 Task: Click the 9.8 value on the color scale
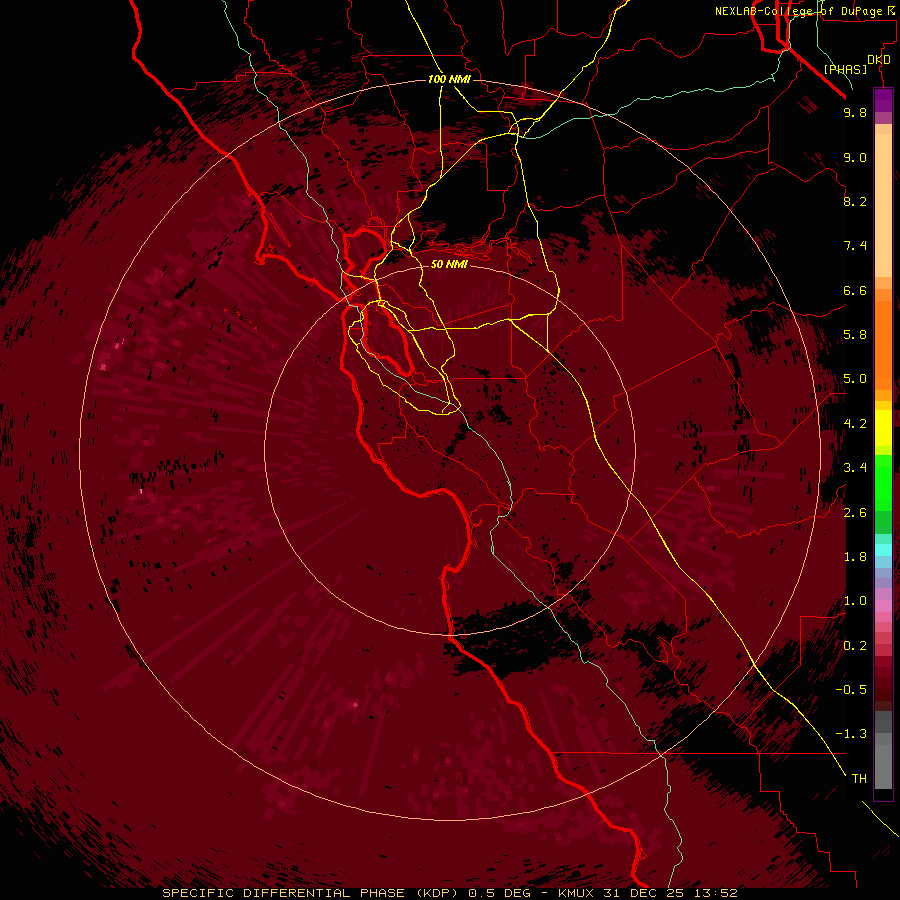click(855, 112)
